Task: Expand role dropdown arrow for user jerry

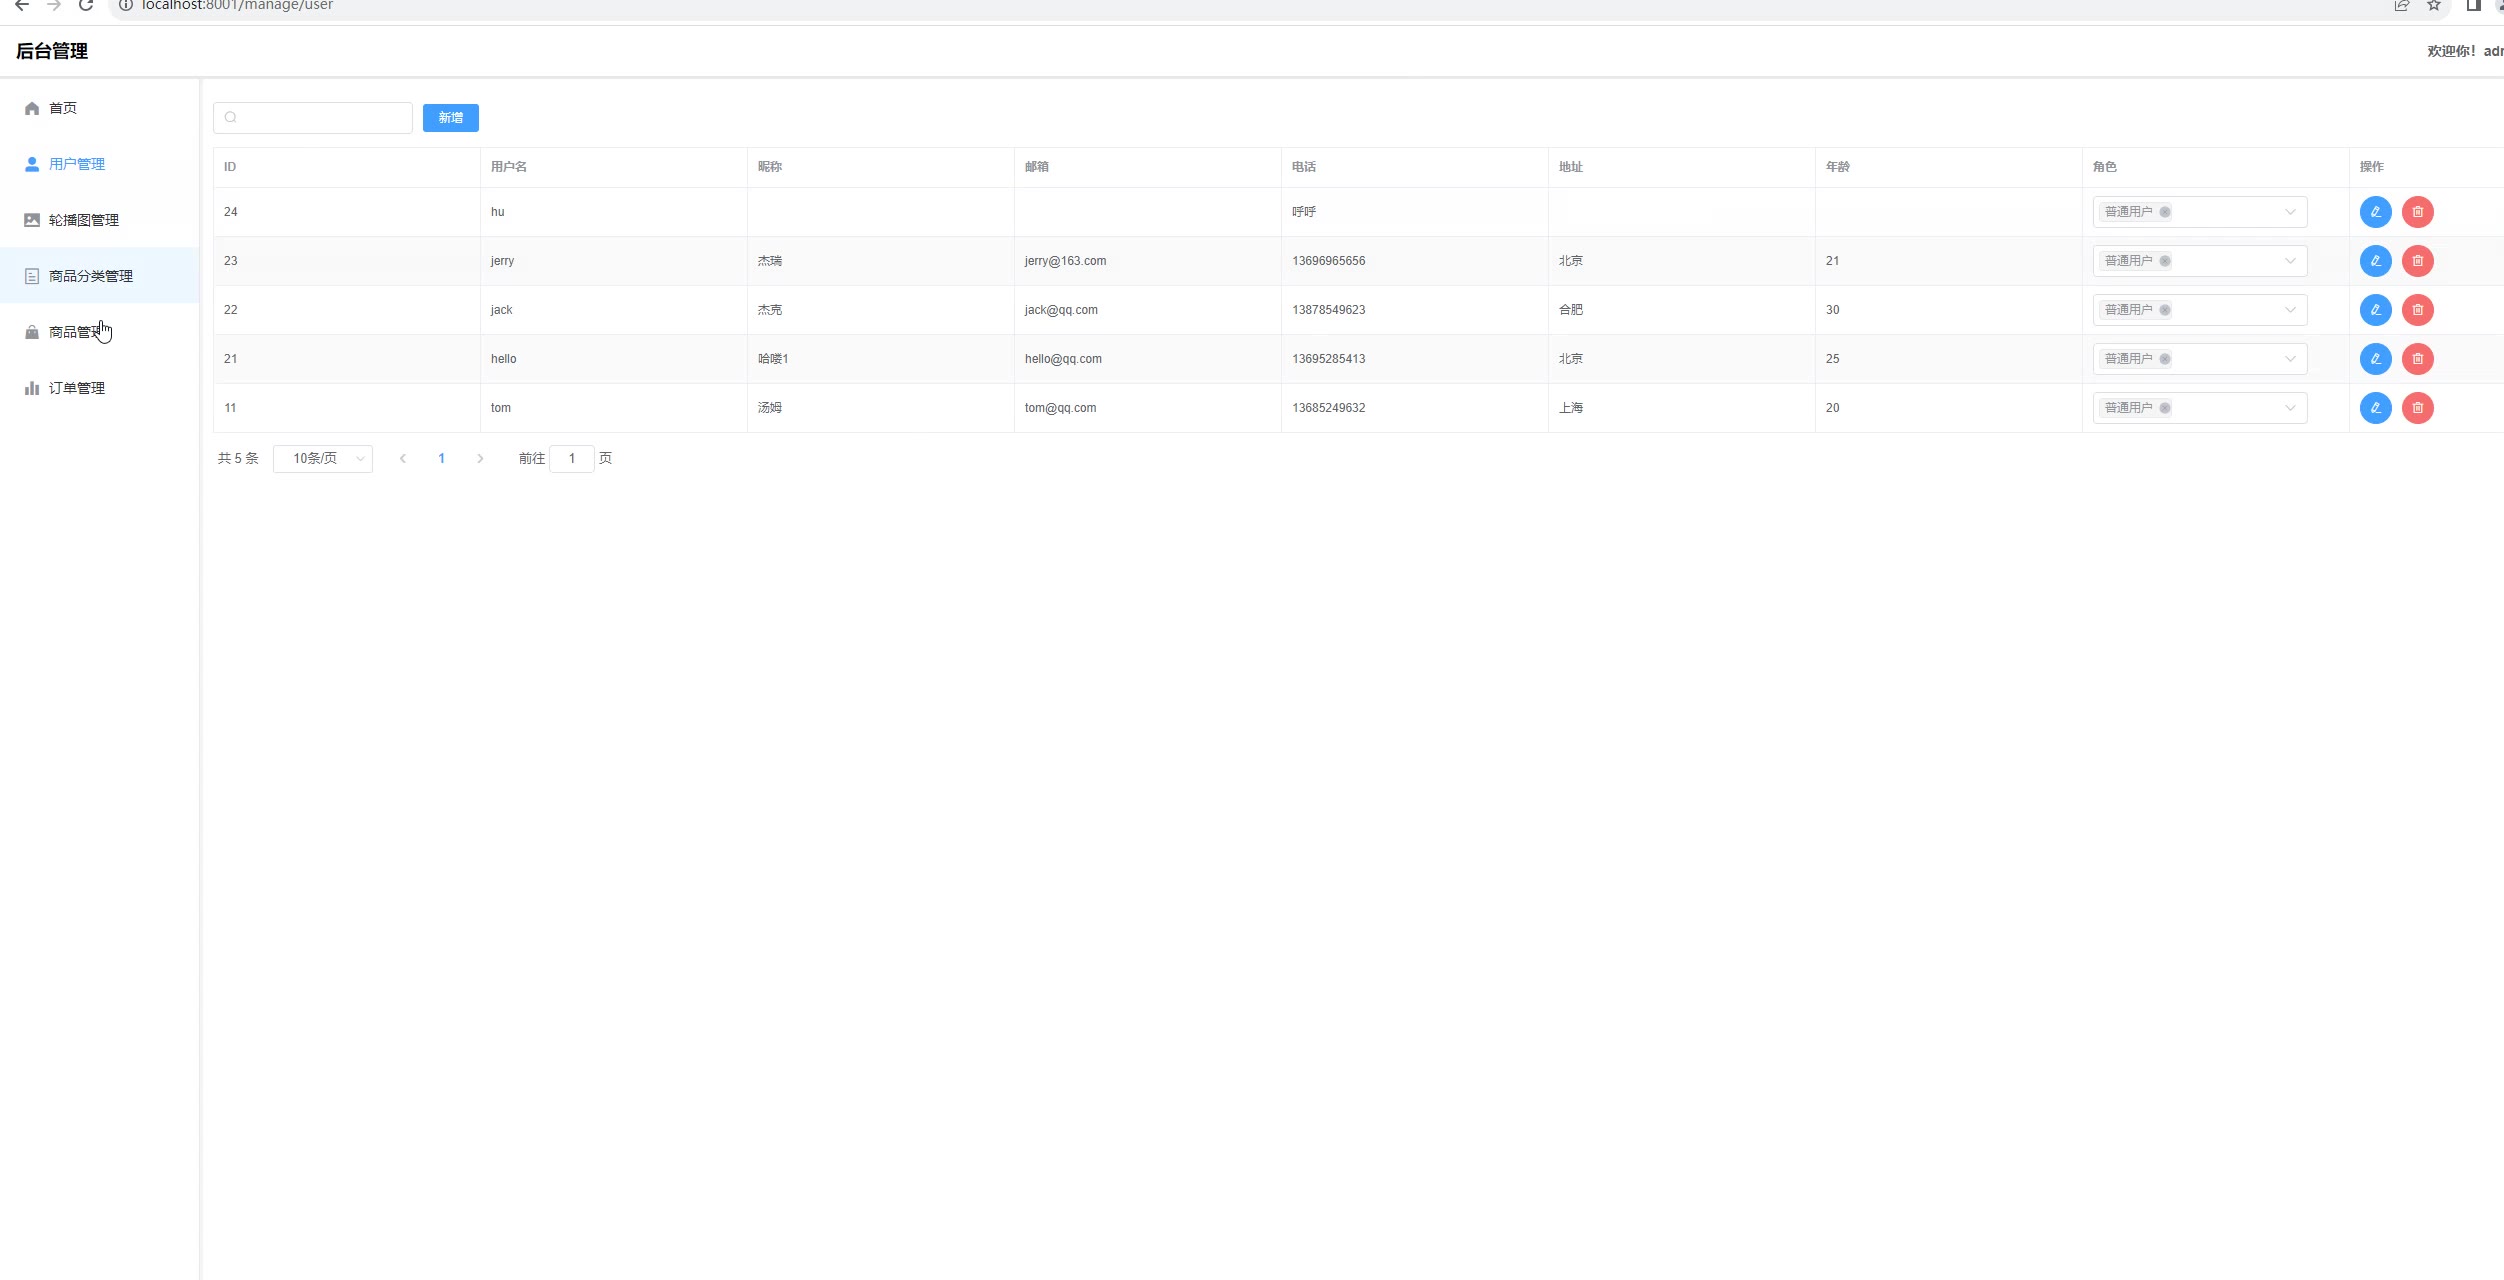Action: pos(2290,261)
